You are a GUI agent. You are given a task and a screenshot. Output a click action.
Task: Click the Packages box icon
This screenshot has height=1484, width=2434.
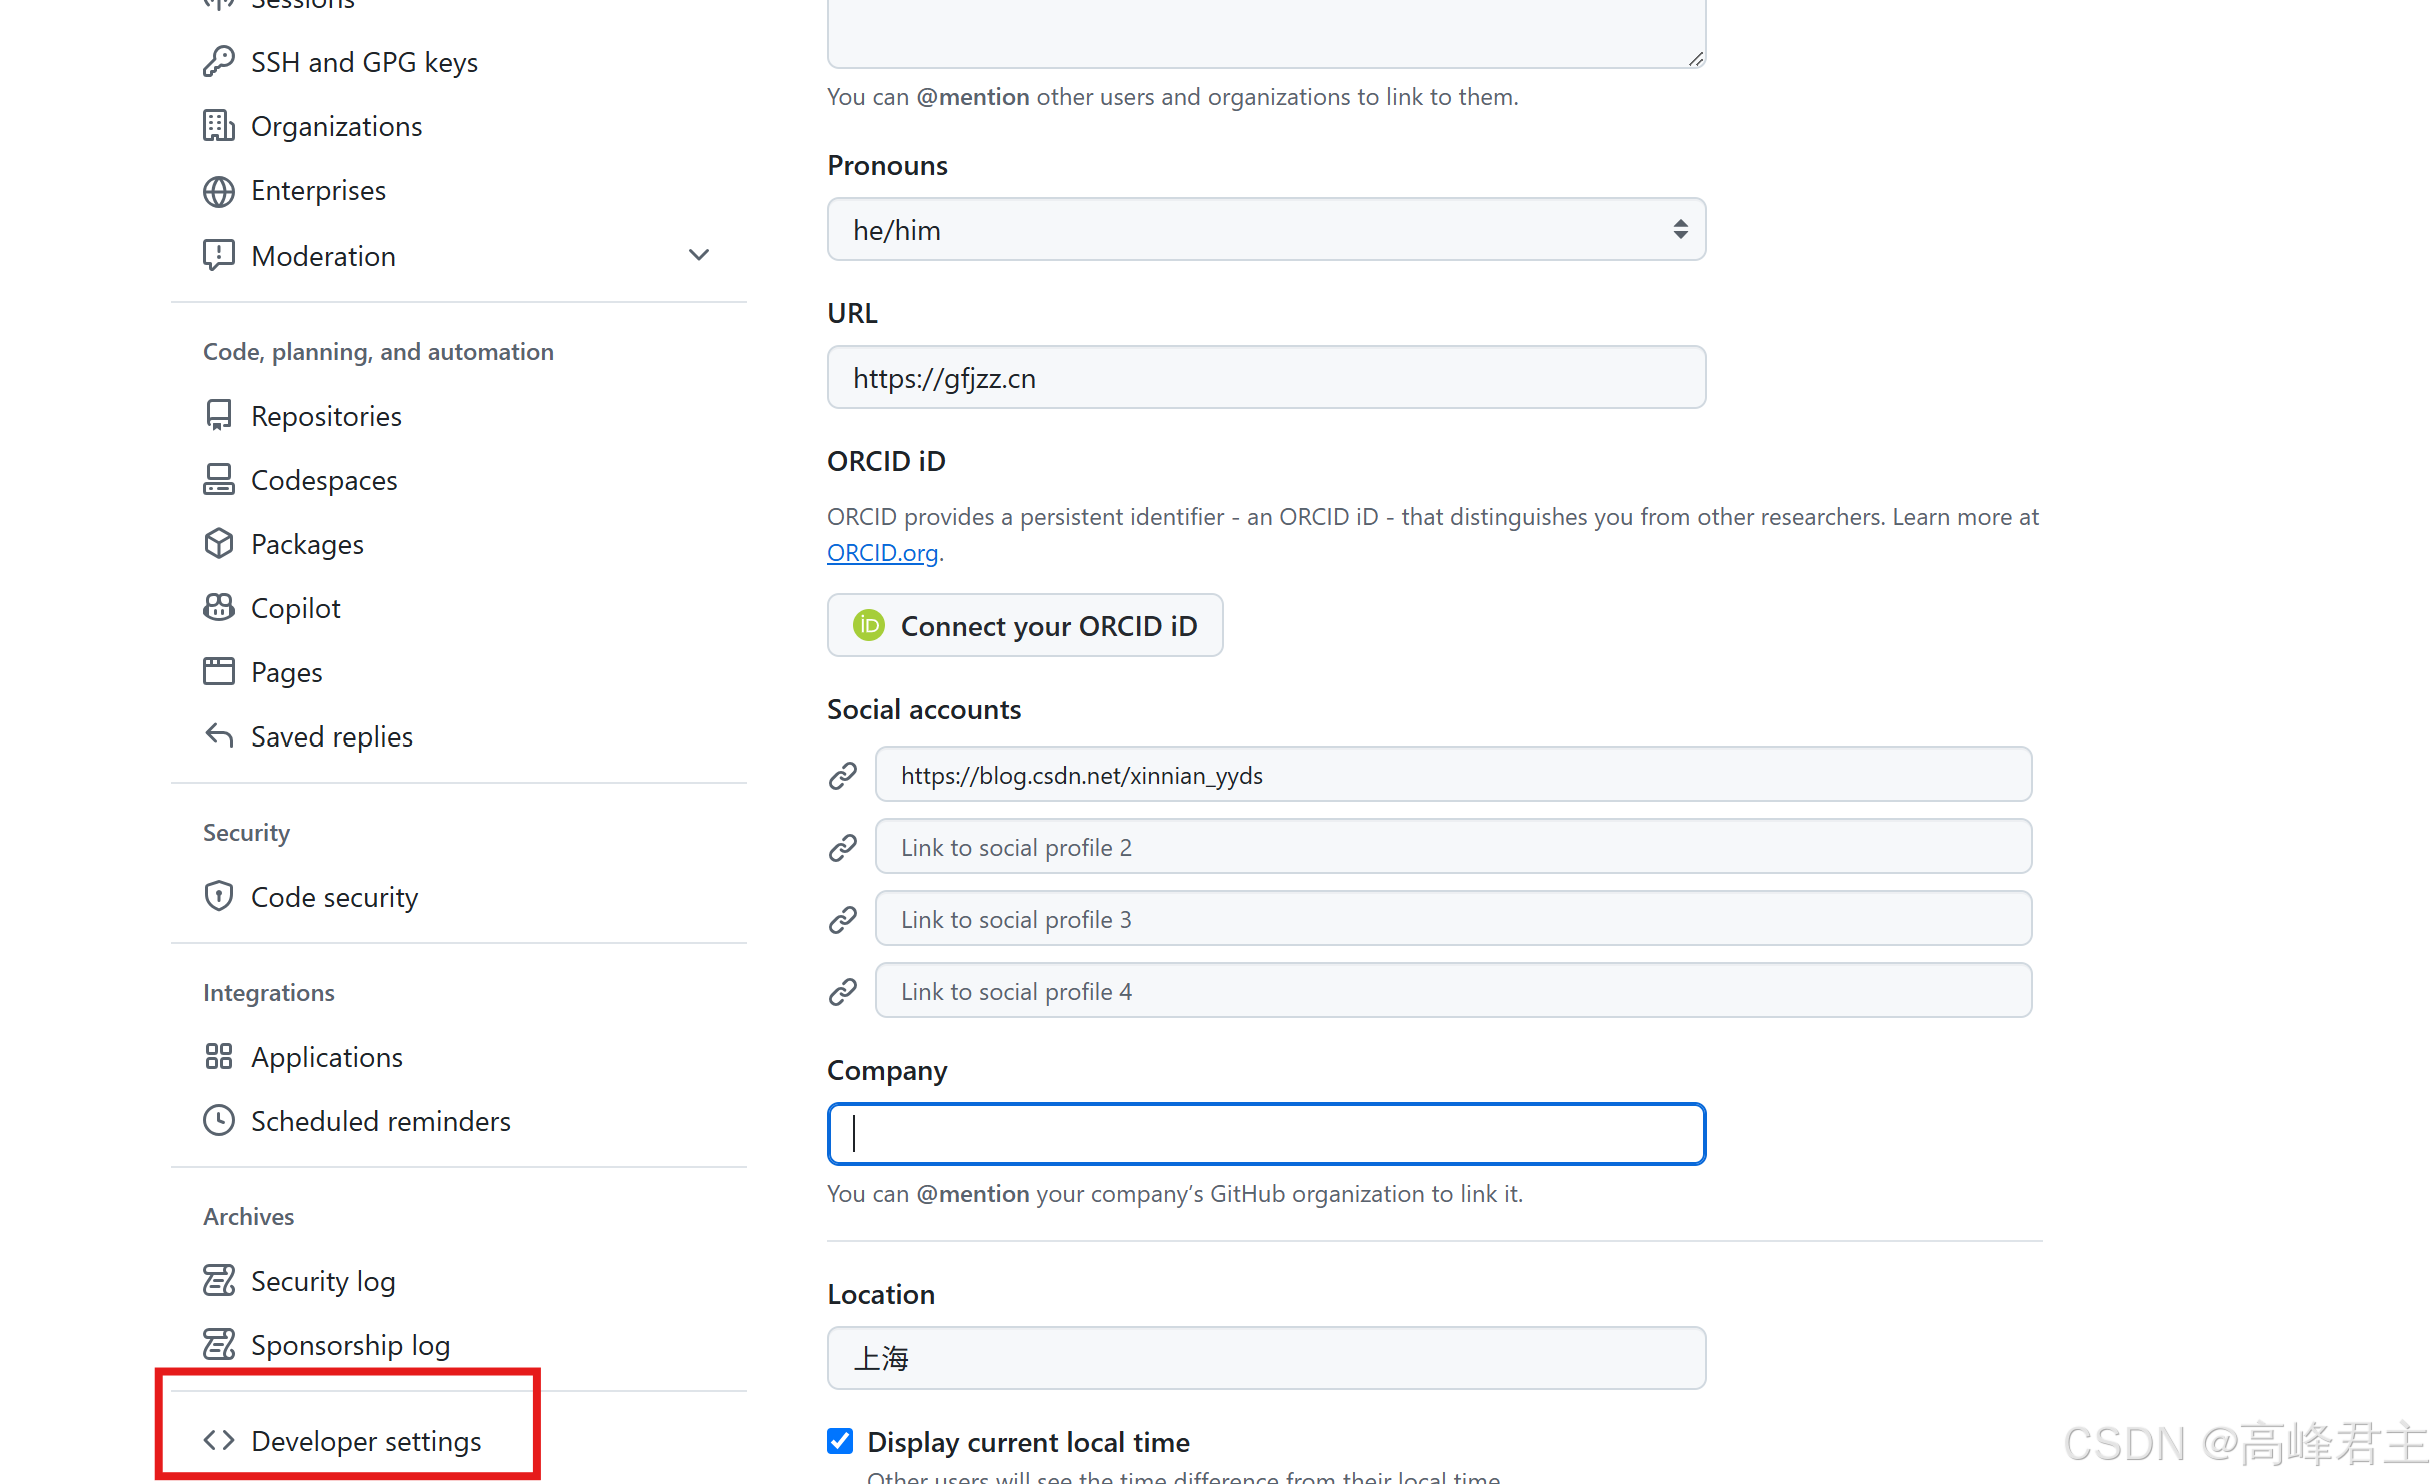point(218,544)
